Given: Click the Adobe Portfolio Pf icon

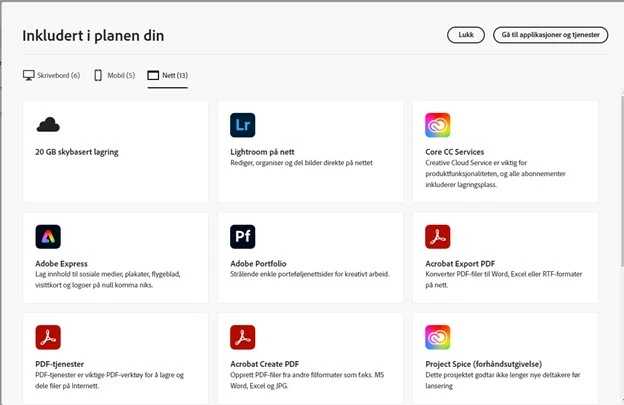Looking at the screenshot, I should (242, 237).
